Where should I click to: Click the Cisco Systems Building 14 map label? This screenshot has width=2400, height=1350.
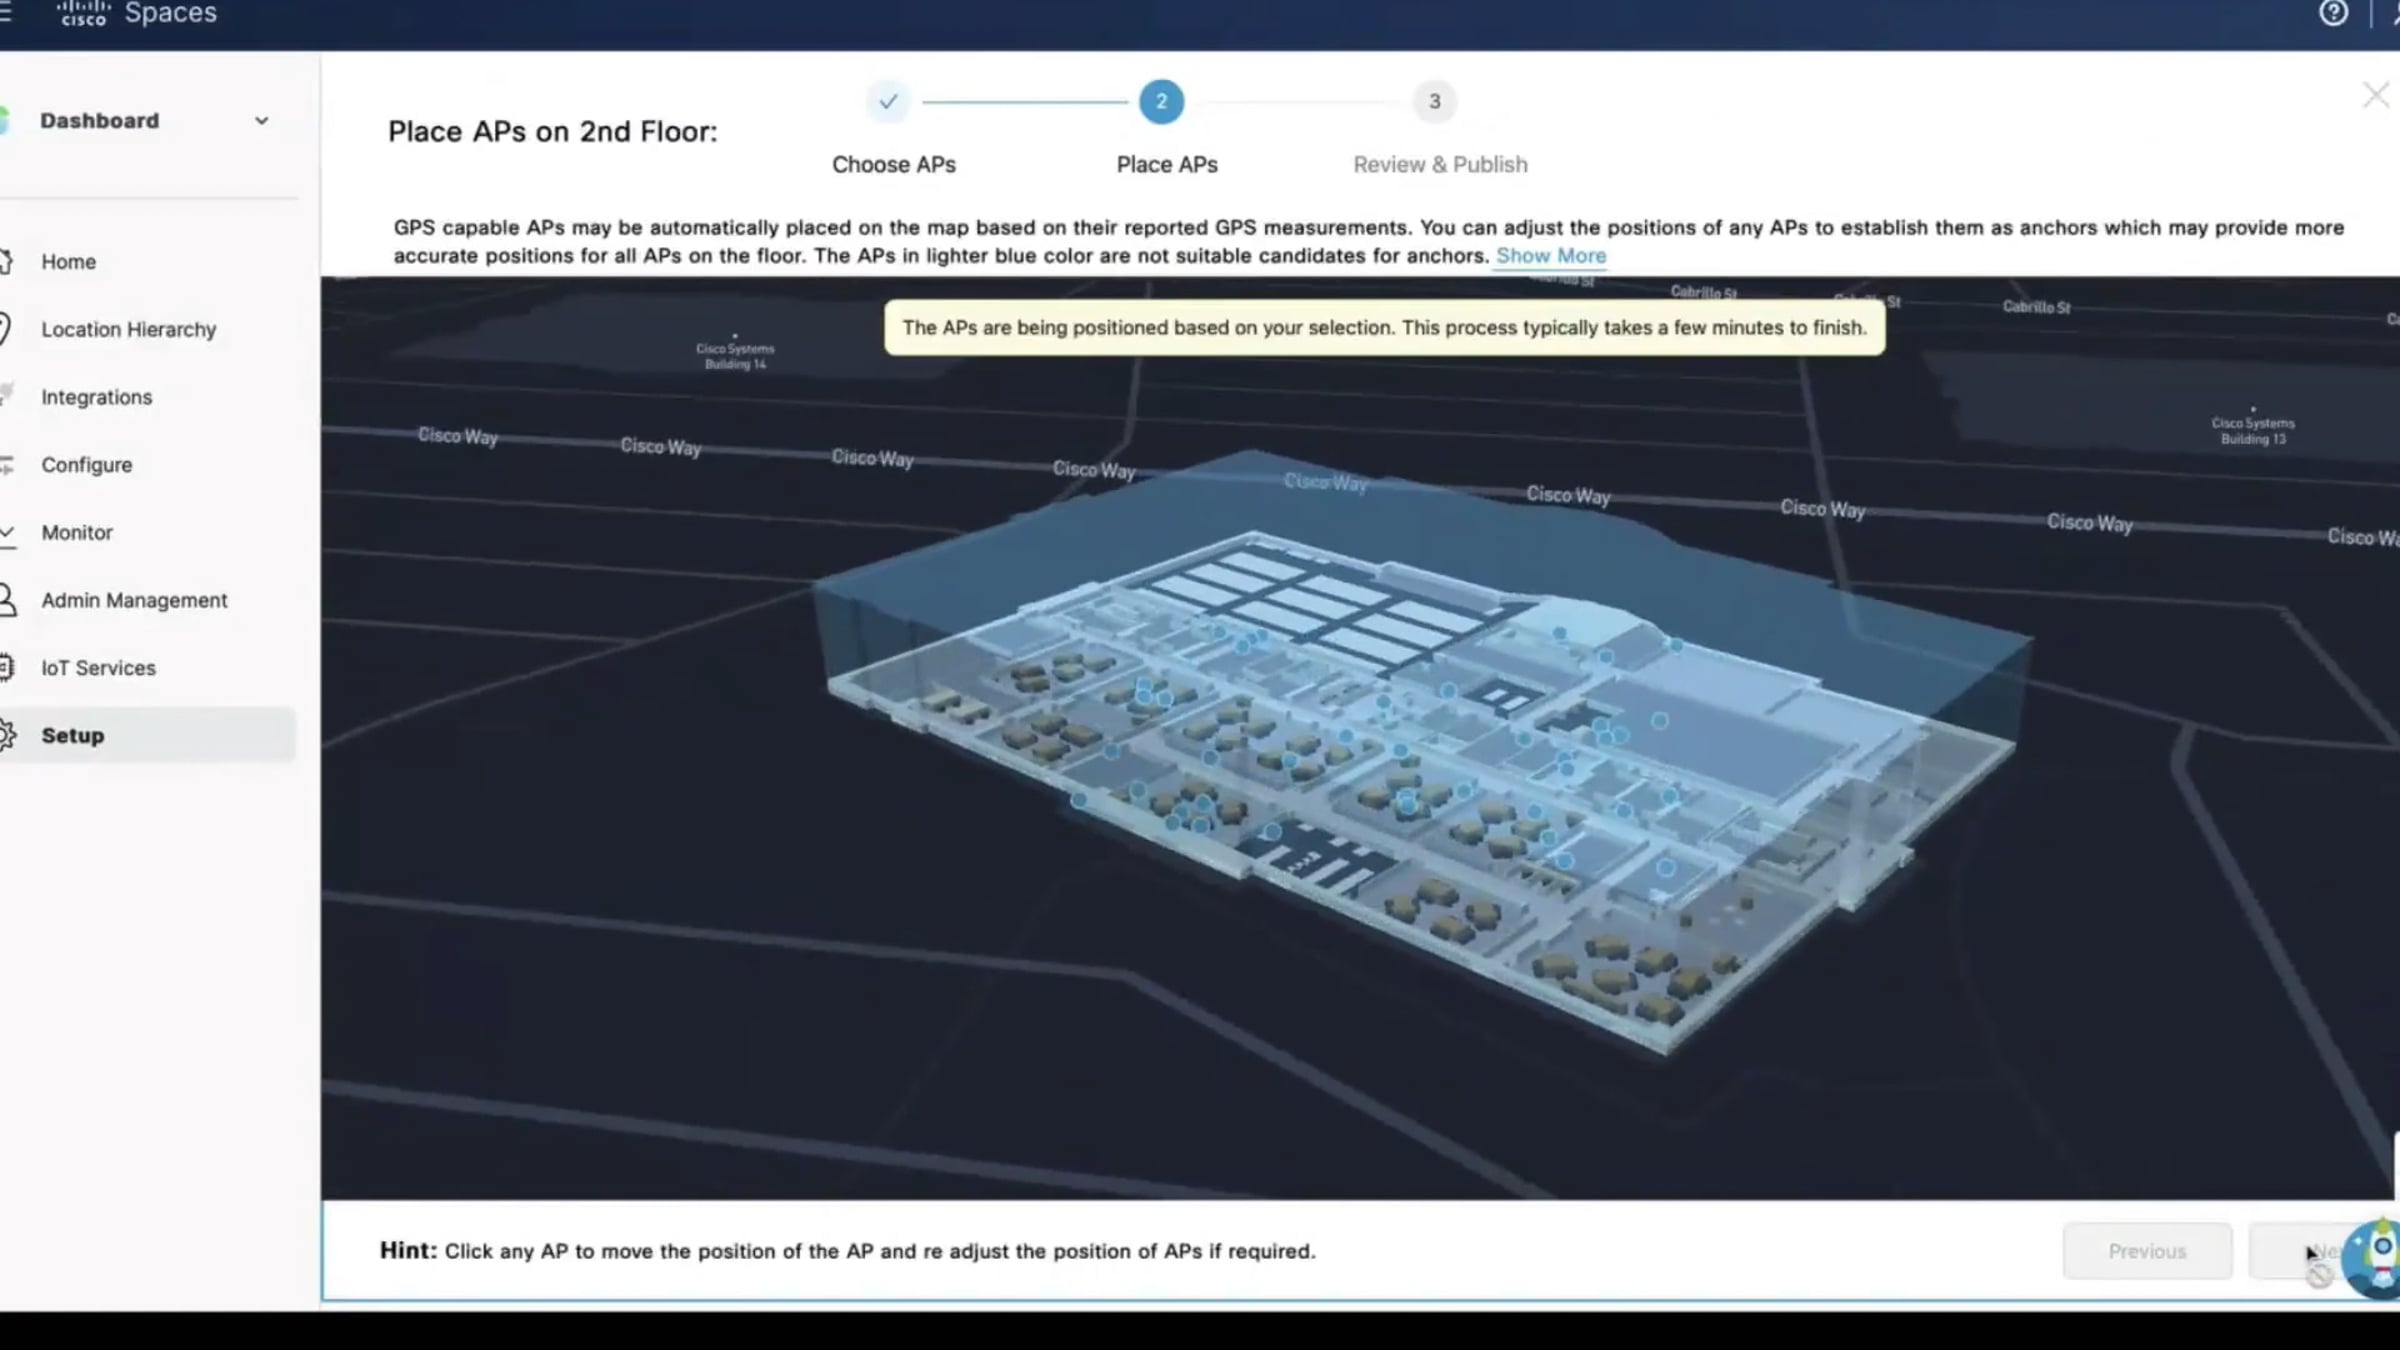coord(735,356)
